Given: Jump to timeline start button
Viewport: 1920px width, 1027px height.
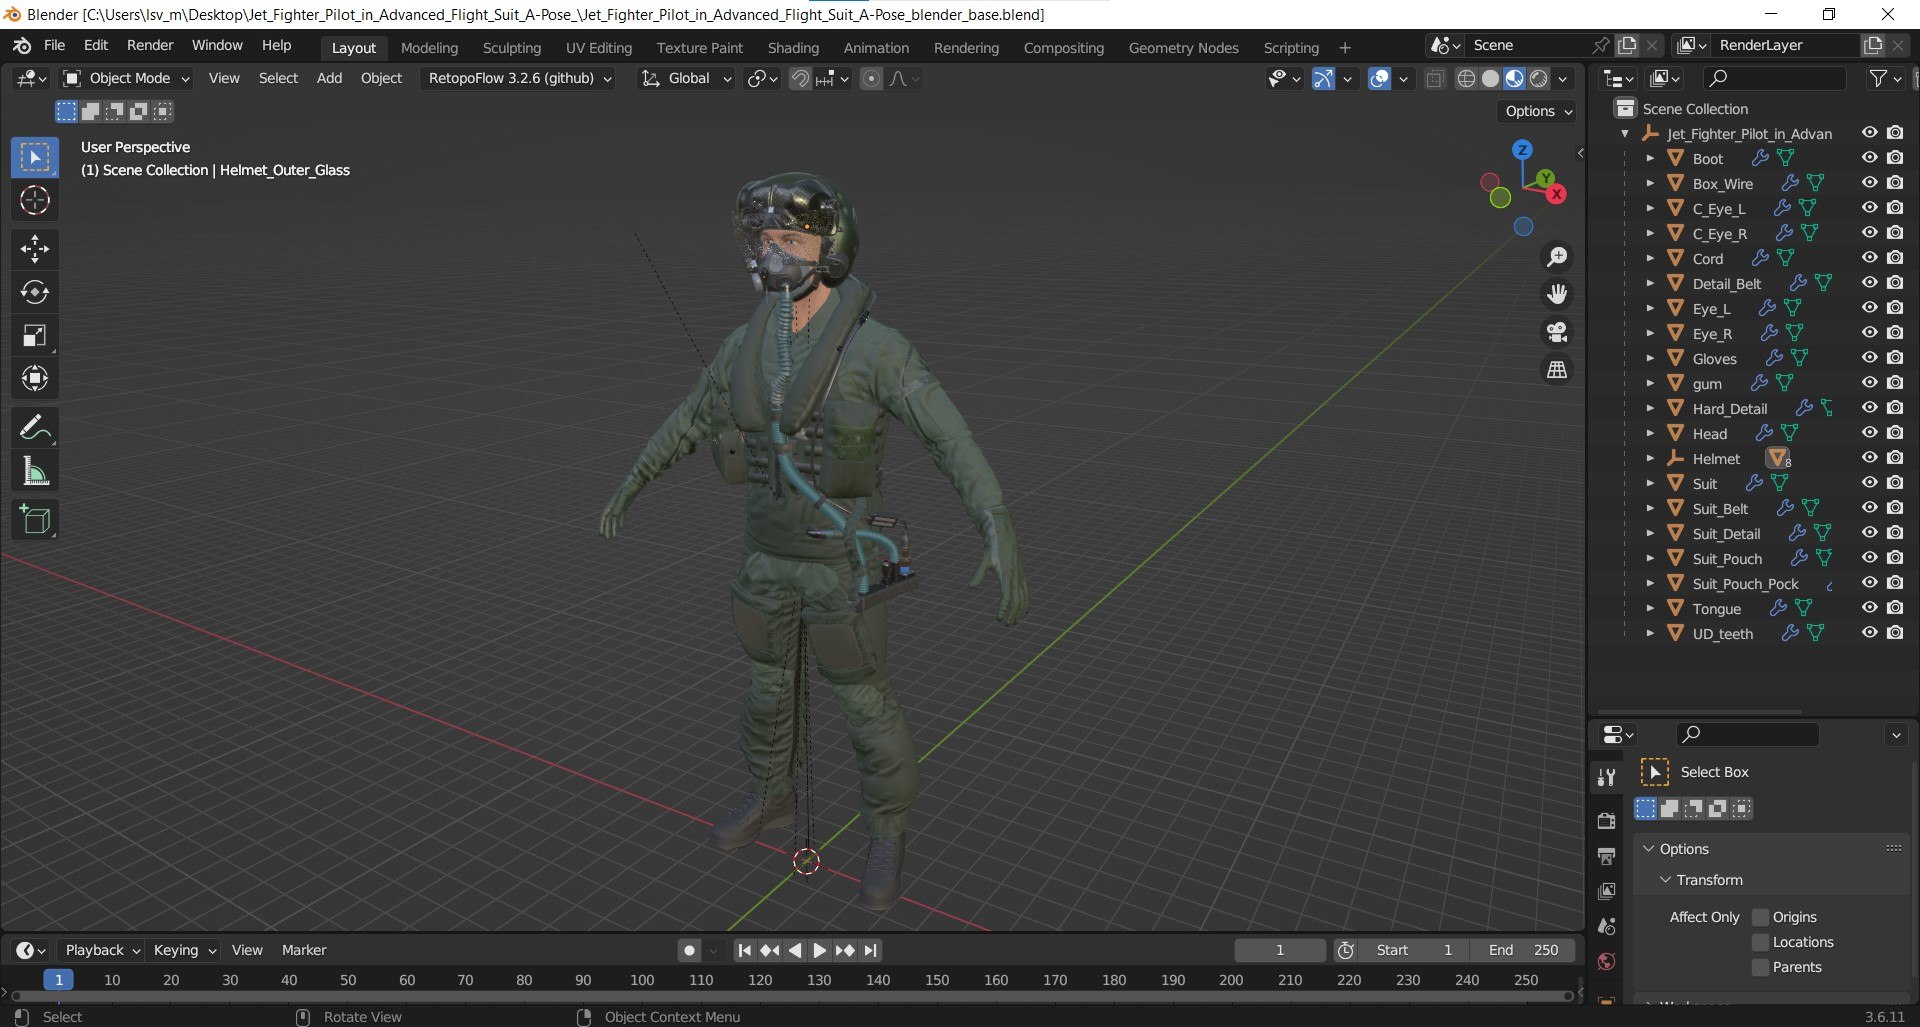Looking at the screenshot, I should click(744, 950).
